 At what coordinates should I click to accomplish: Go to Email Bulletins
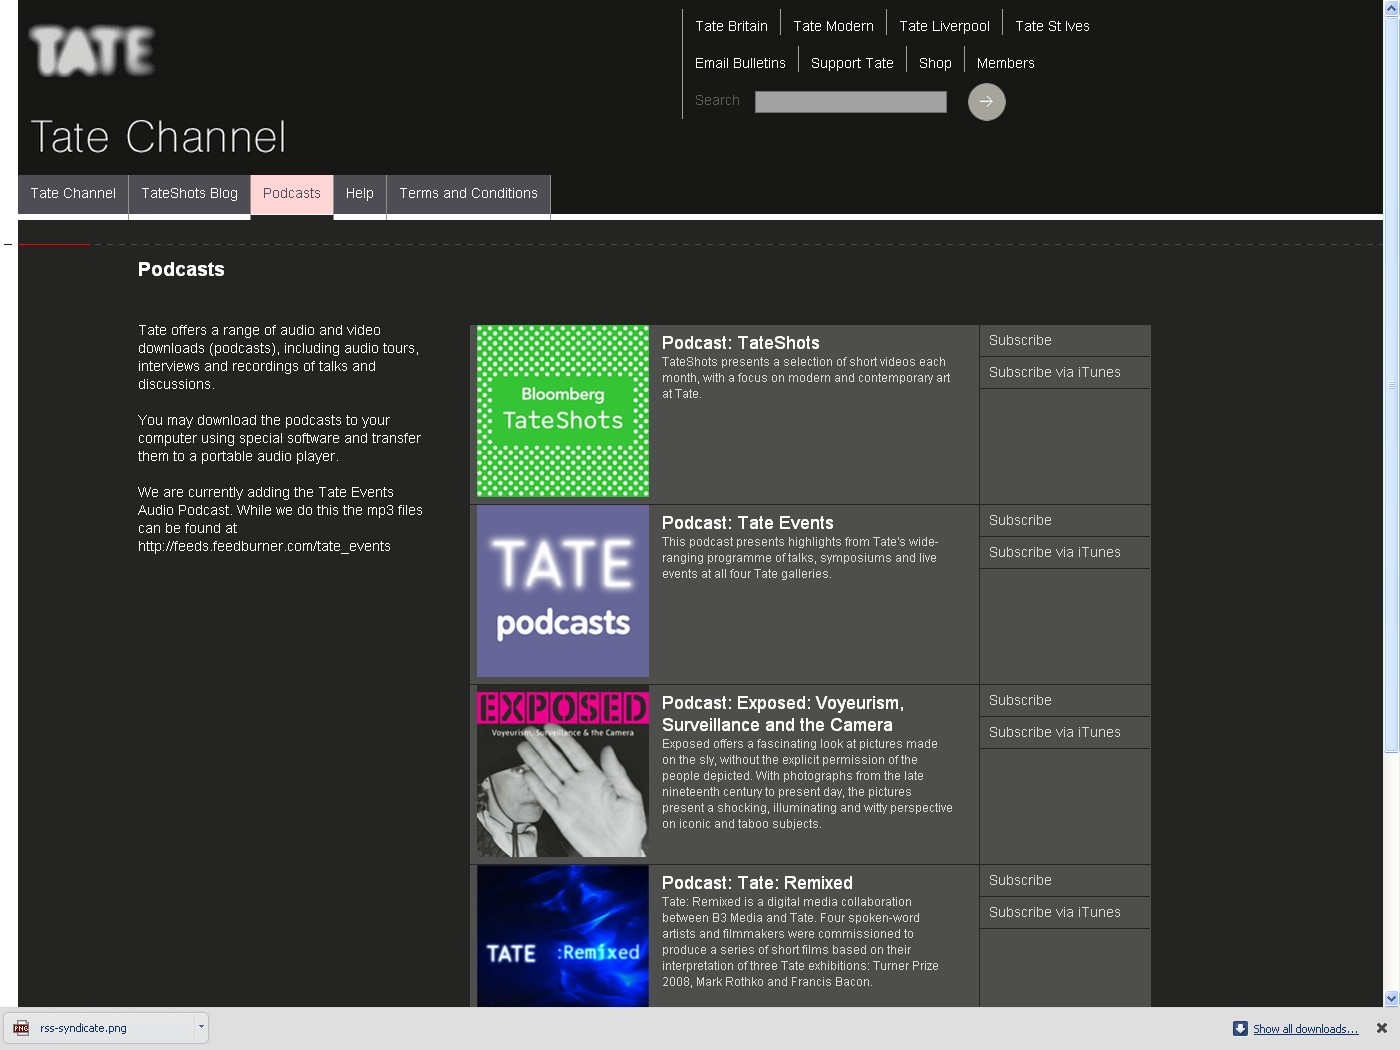[741, 63]
